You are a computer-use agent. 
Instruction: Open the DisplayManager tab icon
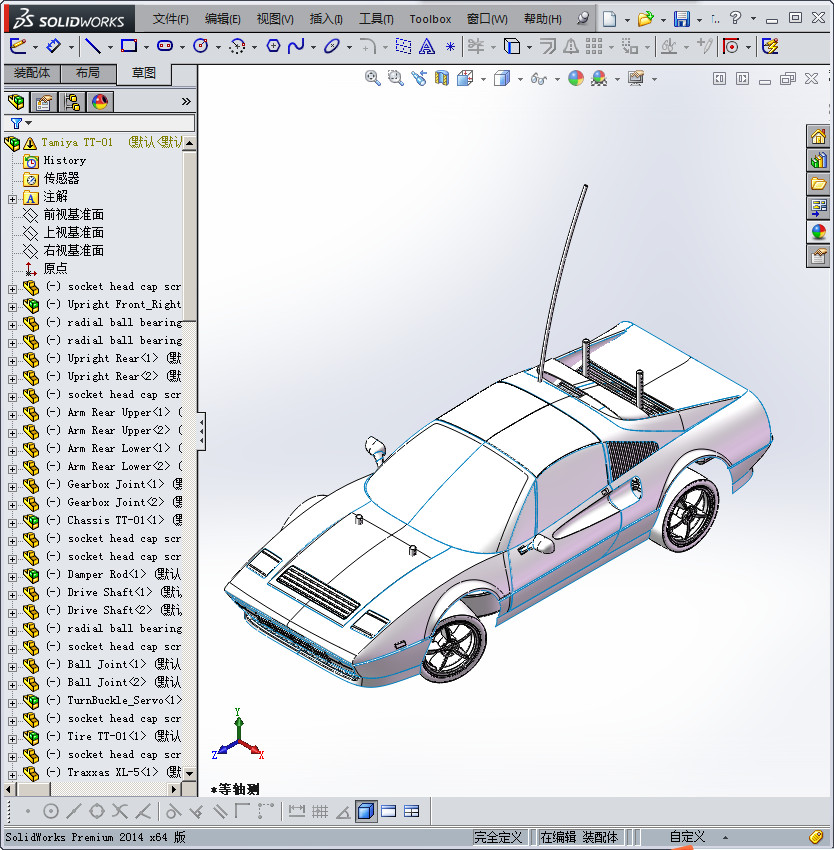100,102
